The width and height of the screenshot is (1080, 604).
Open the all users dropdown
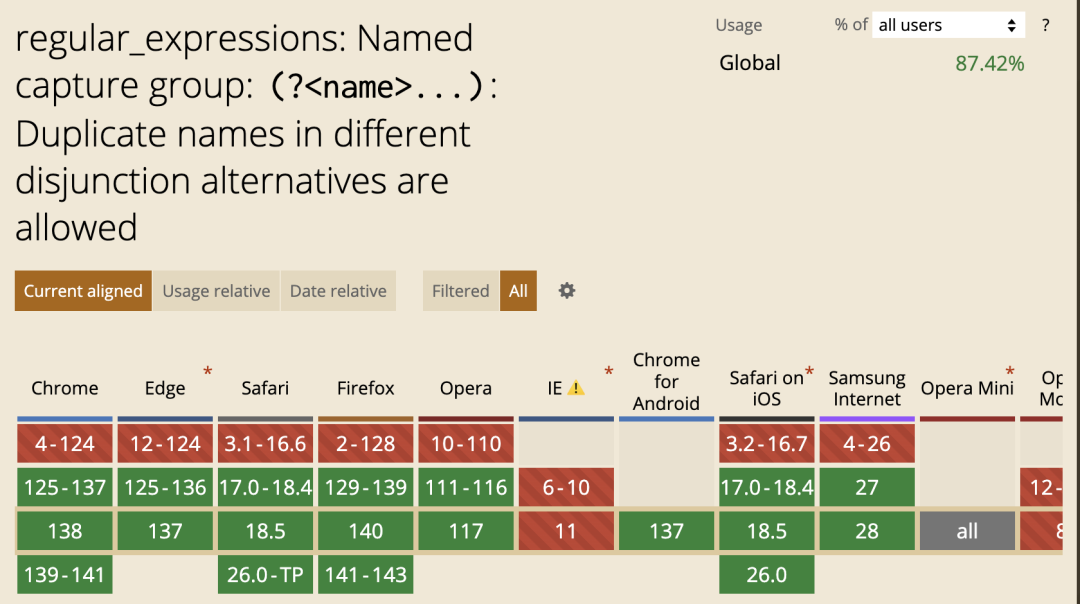(x=948, y=25)
